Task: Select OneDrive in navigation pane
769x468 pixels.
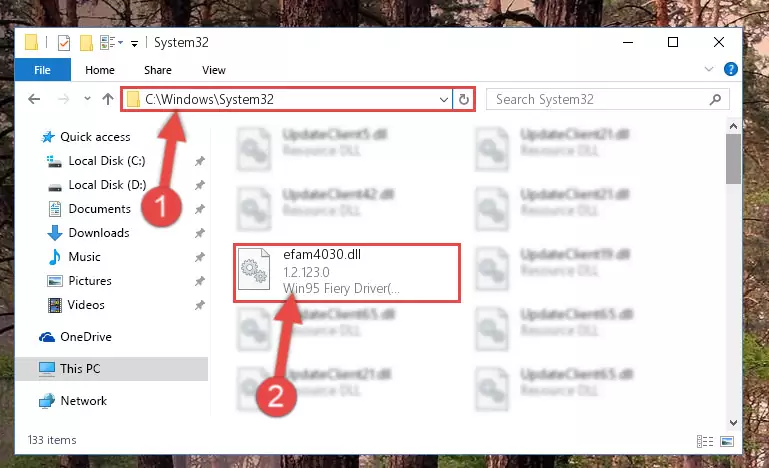Action: point(86,337)
